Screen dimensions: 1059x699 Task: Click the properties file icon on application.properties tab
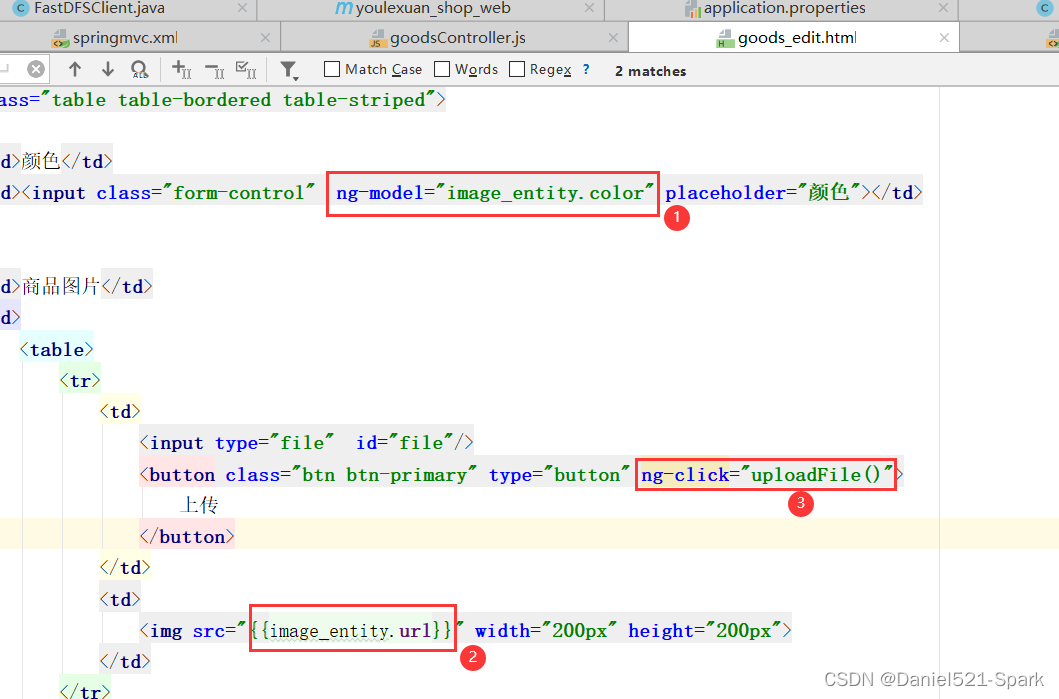pos(692,9)
